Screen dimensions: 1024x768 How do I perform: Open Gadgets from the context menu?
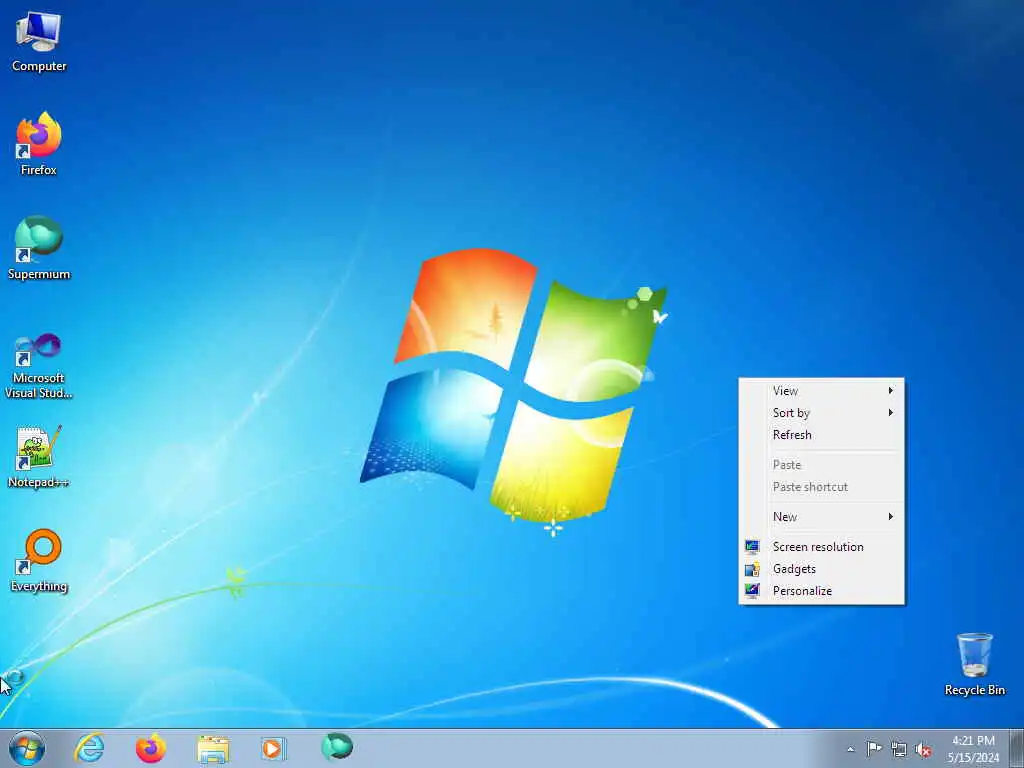[822, 569]
